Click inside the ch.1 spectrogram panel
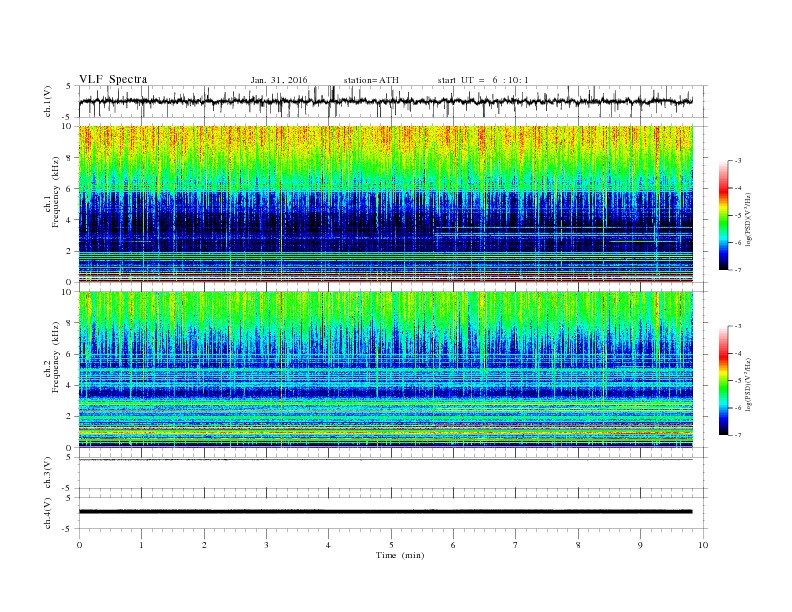The image size is (792, 612). pyautogui.click(x=386, y=204)
